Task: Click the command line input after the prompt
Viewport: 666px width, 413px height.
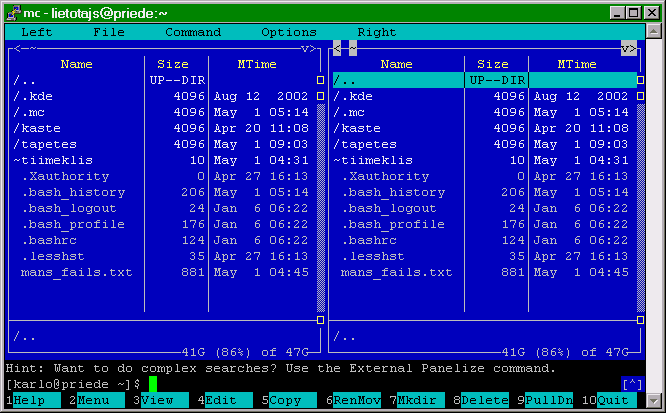Action: (x=384, y=384)
